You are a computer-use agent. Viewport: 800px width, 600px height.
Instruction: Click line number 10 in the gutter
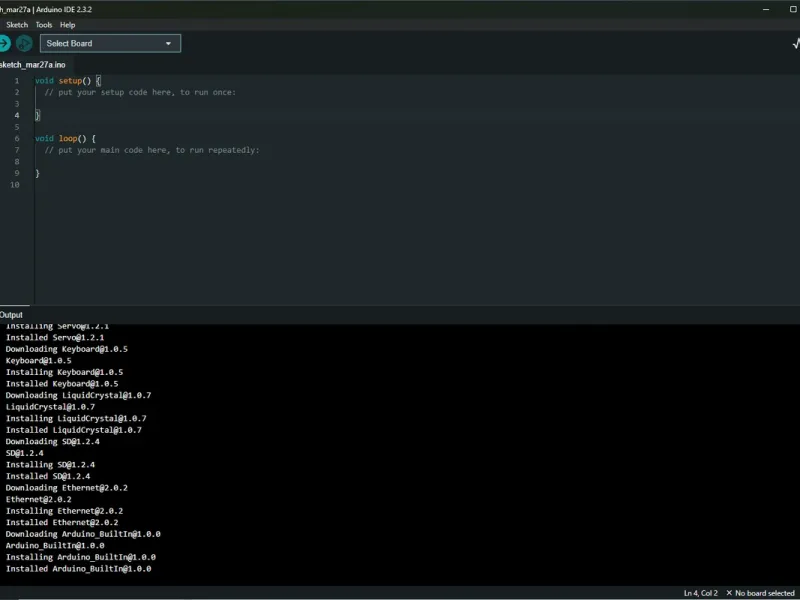[x=15, y=185]
